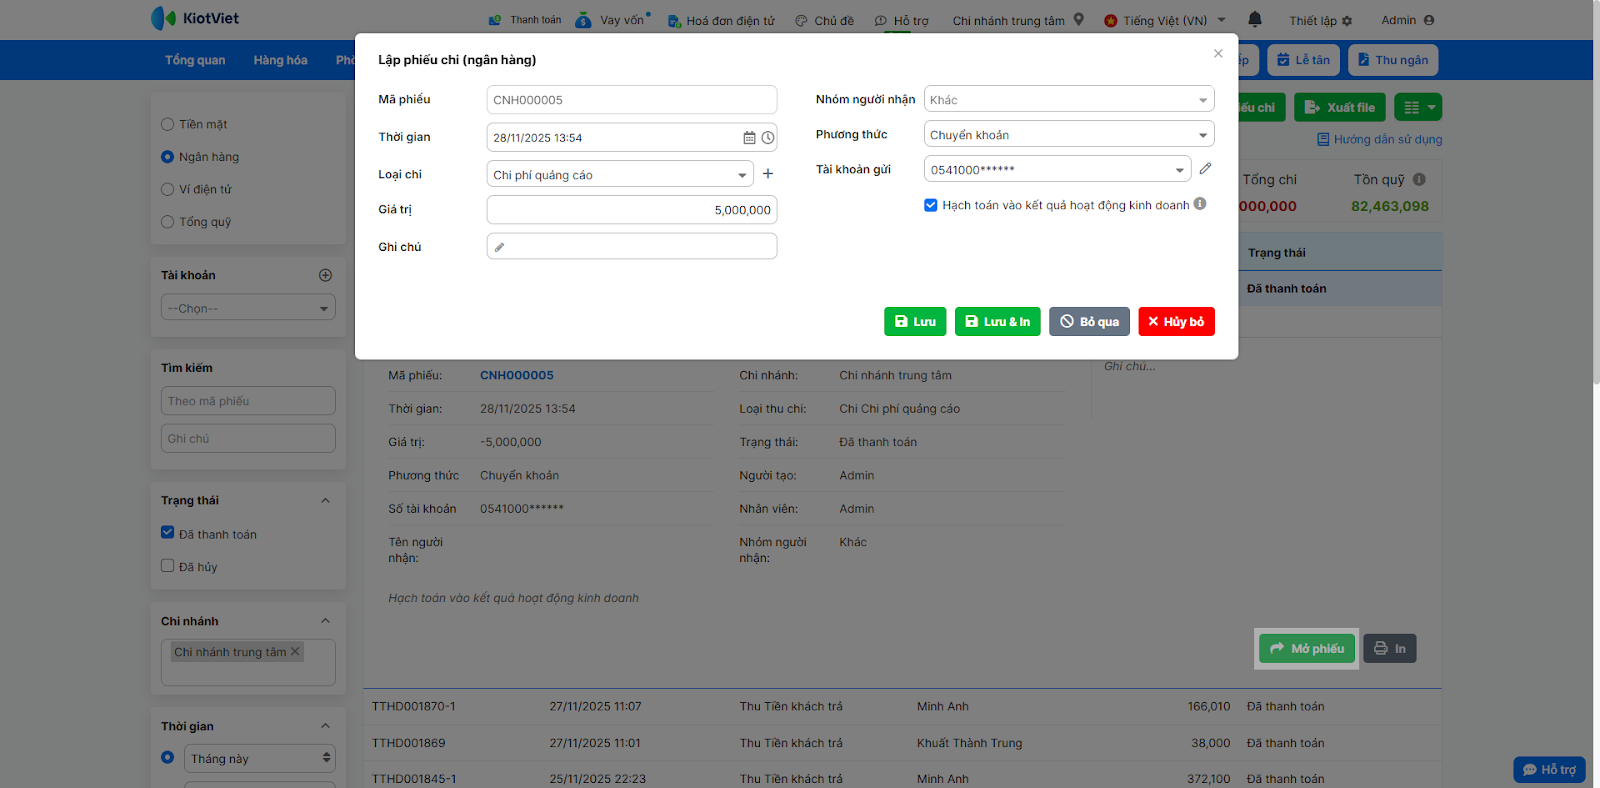Uncheck Hạch toán vào kết quả hoạt động kinh doanh
This screenshot has height=788, width=1600.
pos(931,205)
